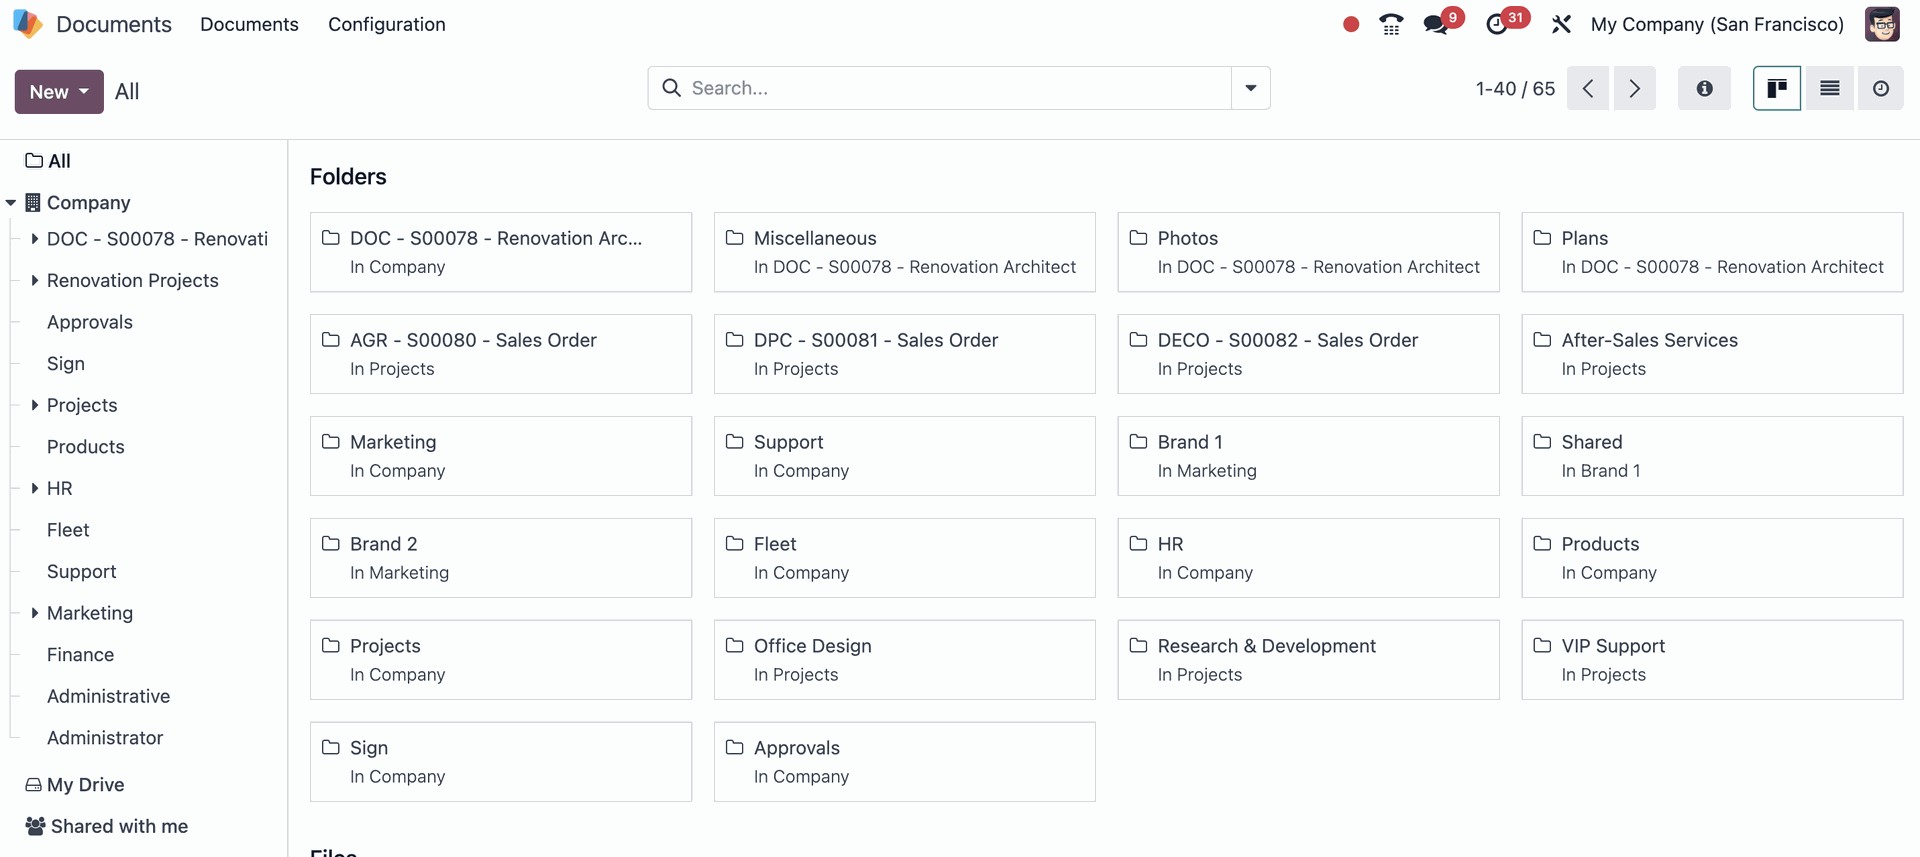This screenshot has width=1920, height=857.
Task: Click the debug tools wrench icon
Action: pyautogui.click(x=1561, y=24)
